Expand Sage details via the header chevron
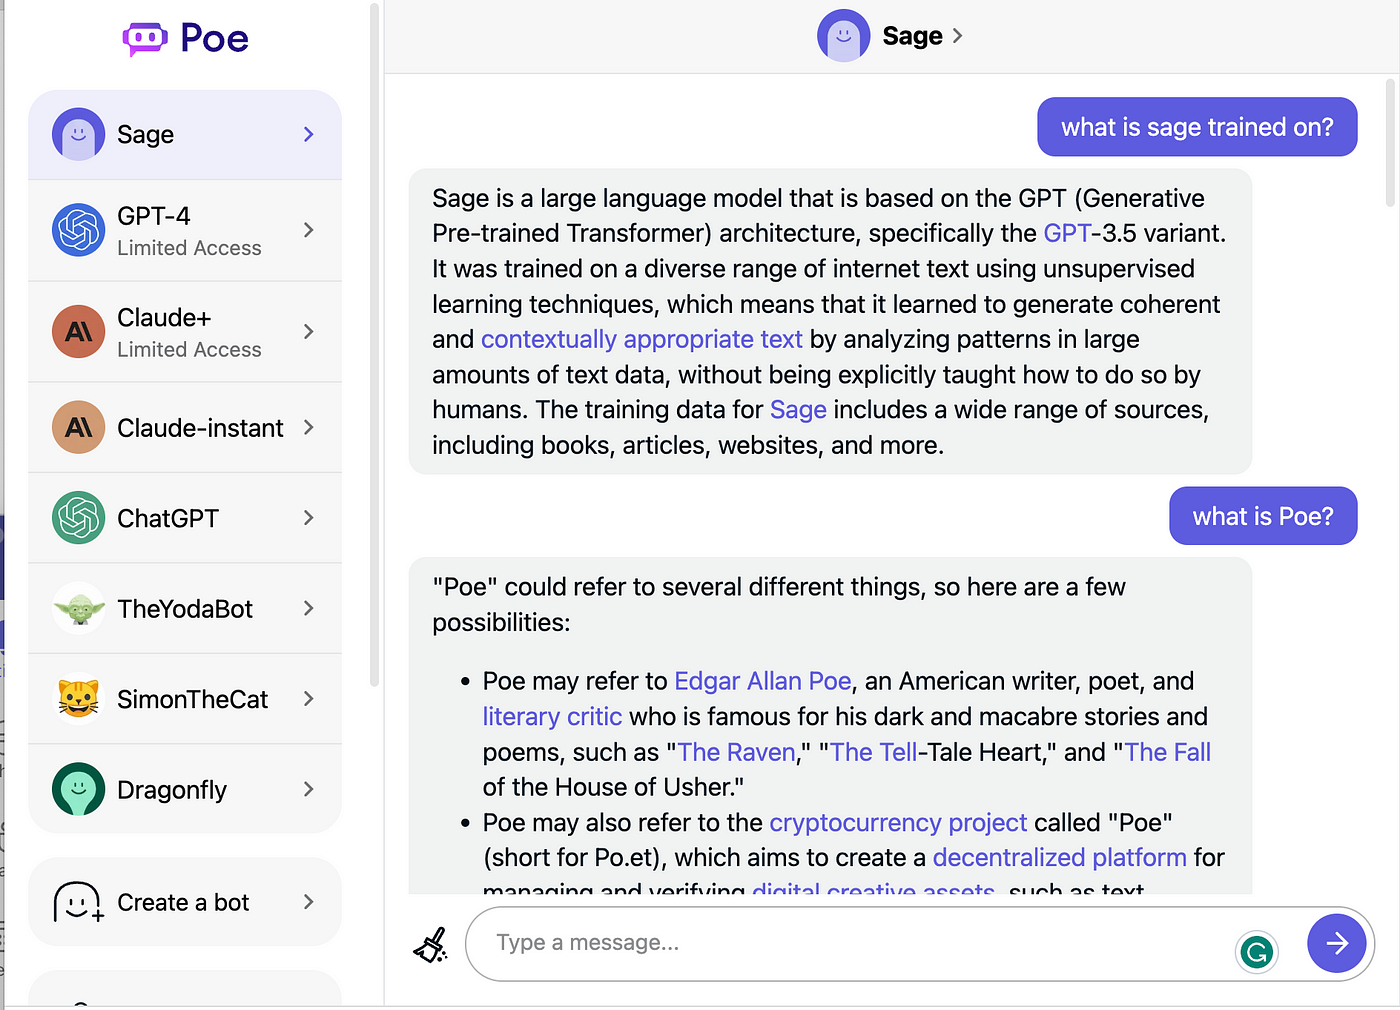Image resolution: width=1400 pixels, height=1010 pixels. [x=958, y=35]
